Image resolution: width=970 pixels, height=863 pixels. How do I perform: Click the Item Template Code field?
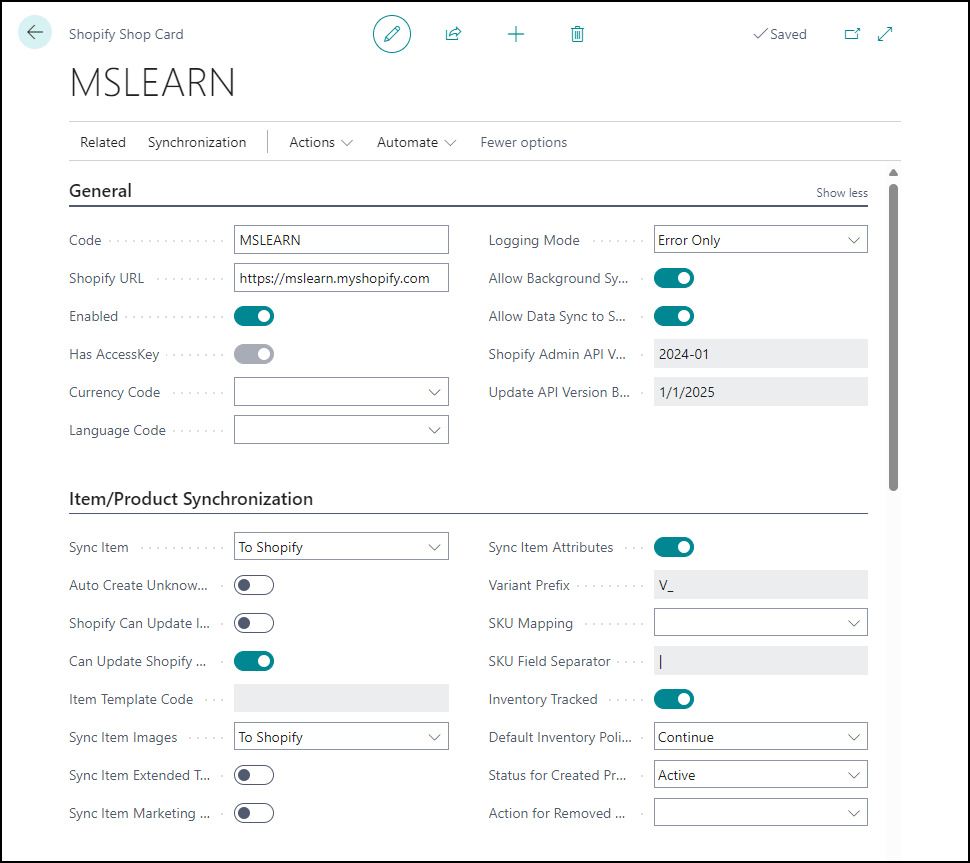pyautogui.click(x=341, y=698)
